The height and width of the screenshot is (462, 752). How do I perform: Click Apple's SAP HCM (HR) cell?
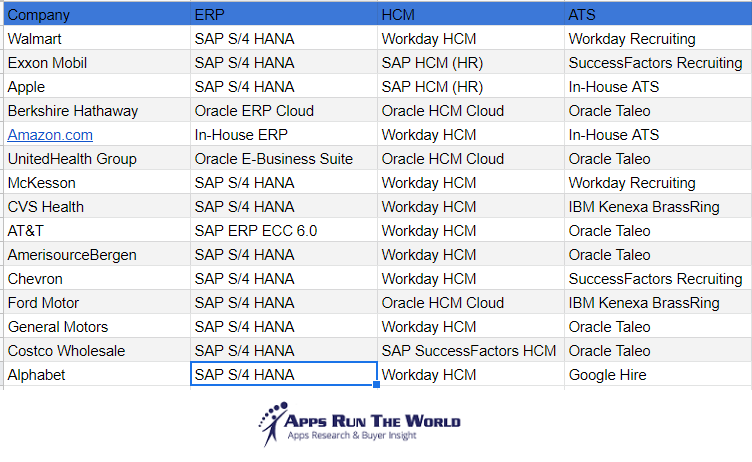pos(471,86)
